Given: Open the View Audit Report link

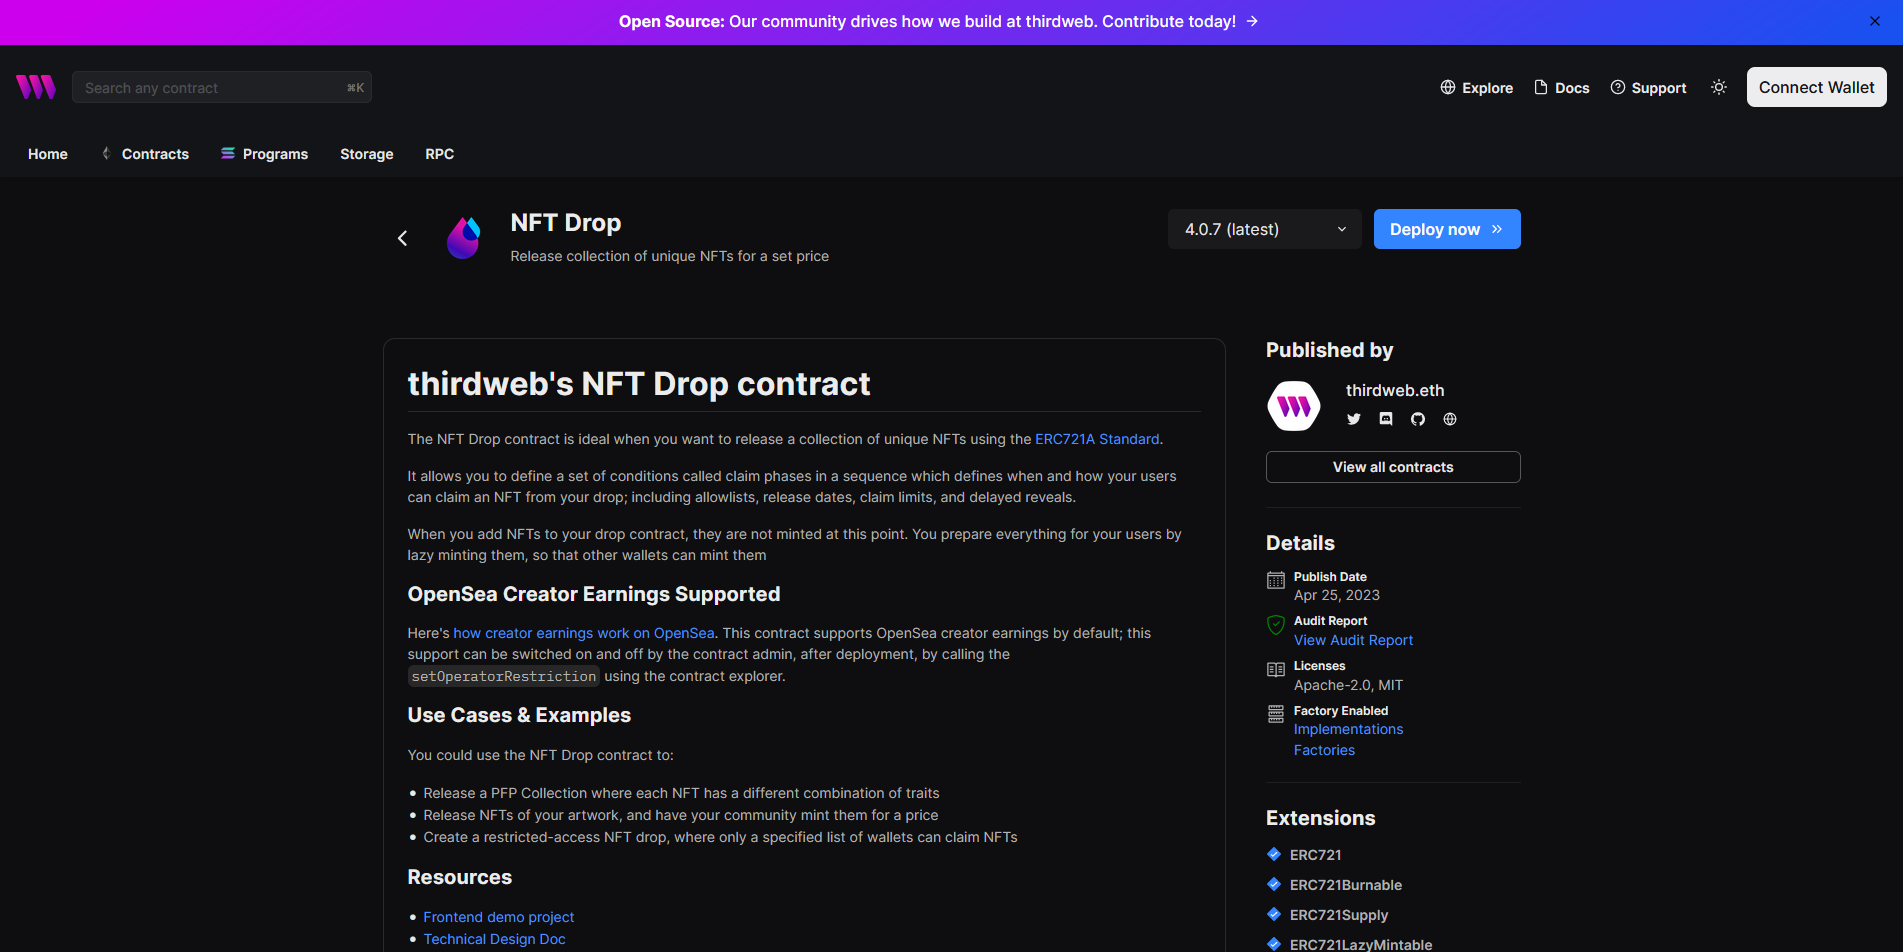Looking at the screenshot, I should click(x=1353, y=640).
